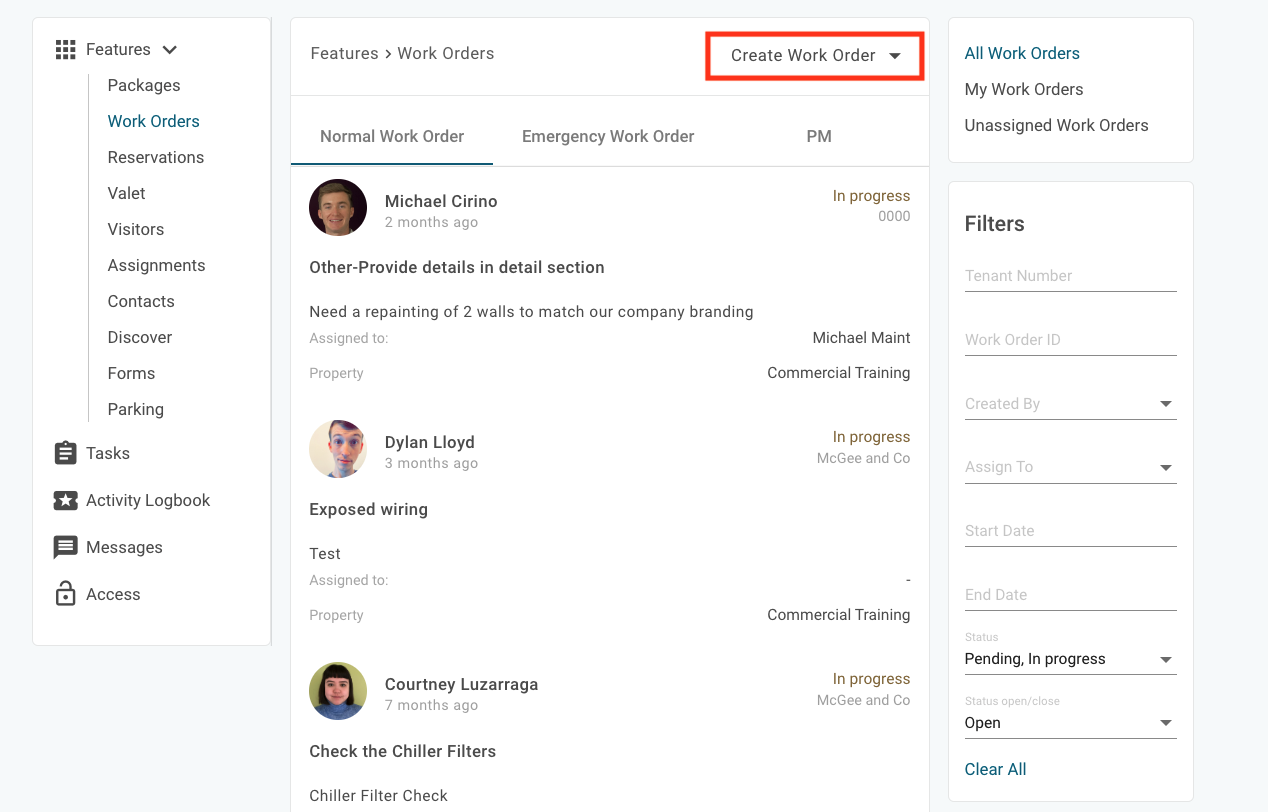
Task: Click assignee Michael Maint
Action: click(x=861, y=338)
